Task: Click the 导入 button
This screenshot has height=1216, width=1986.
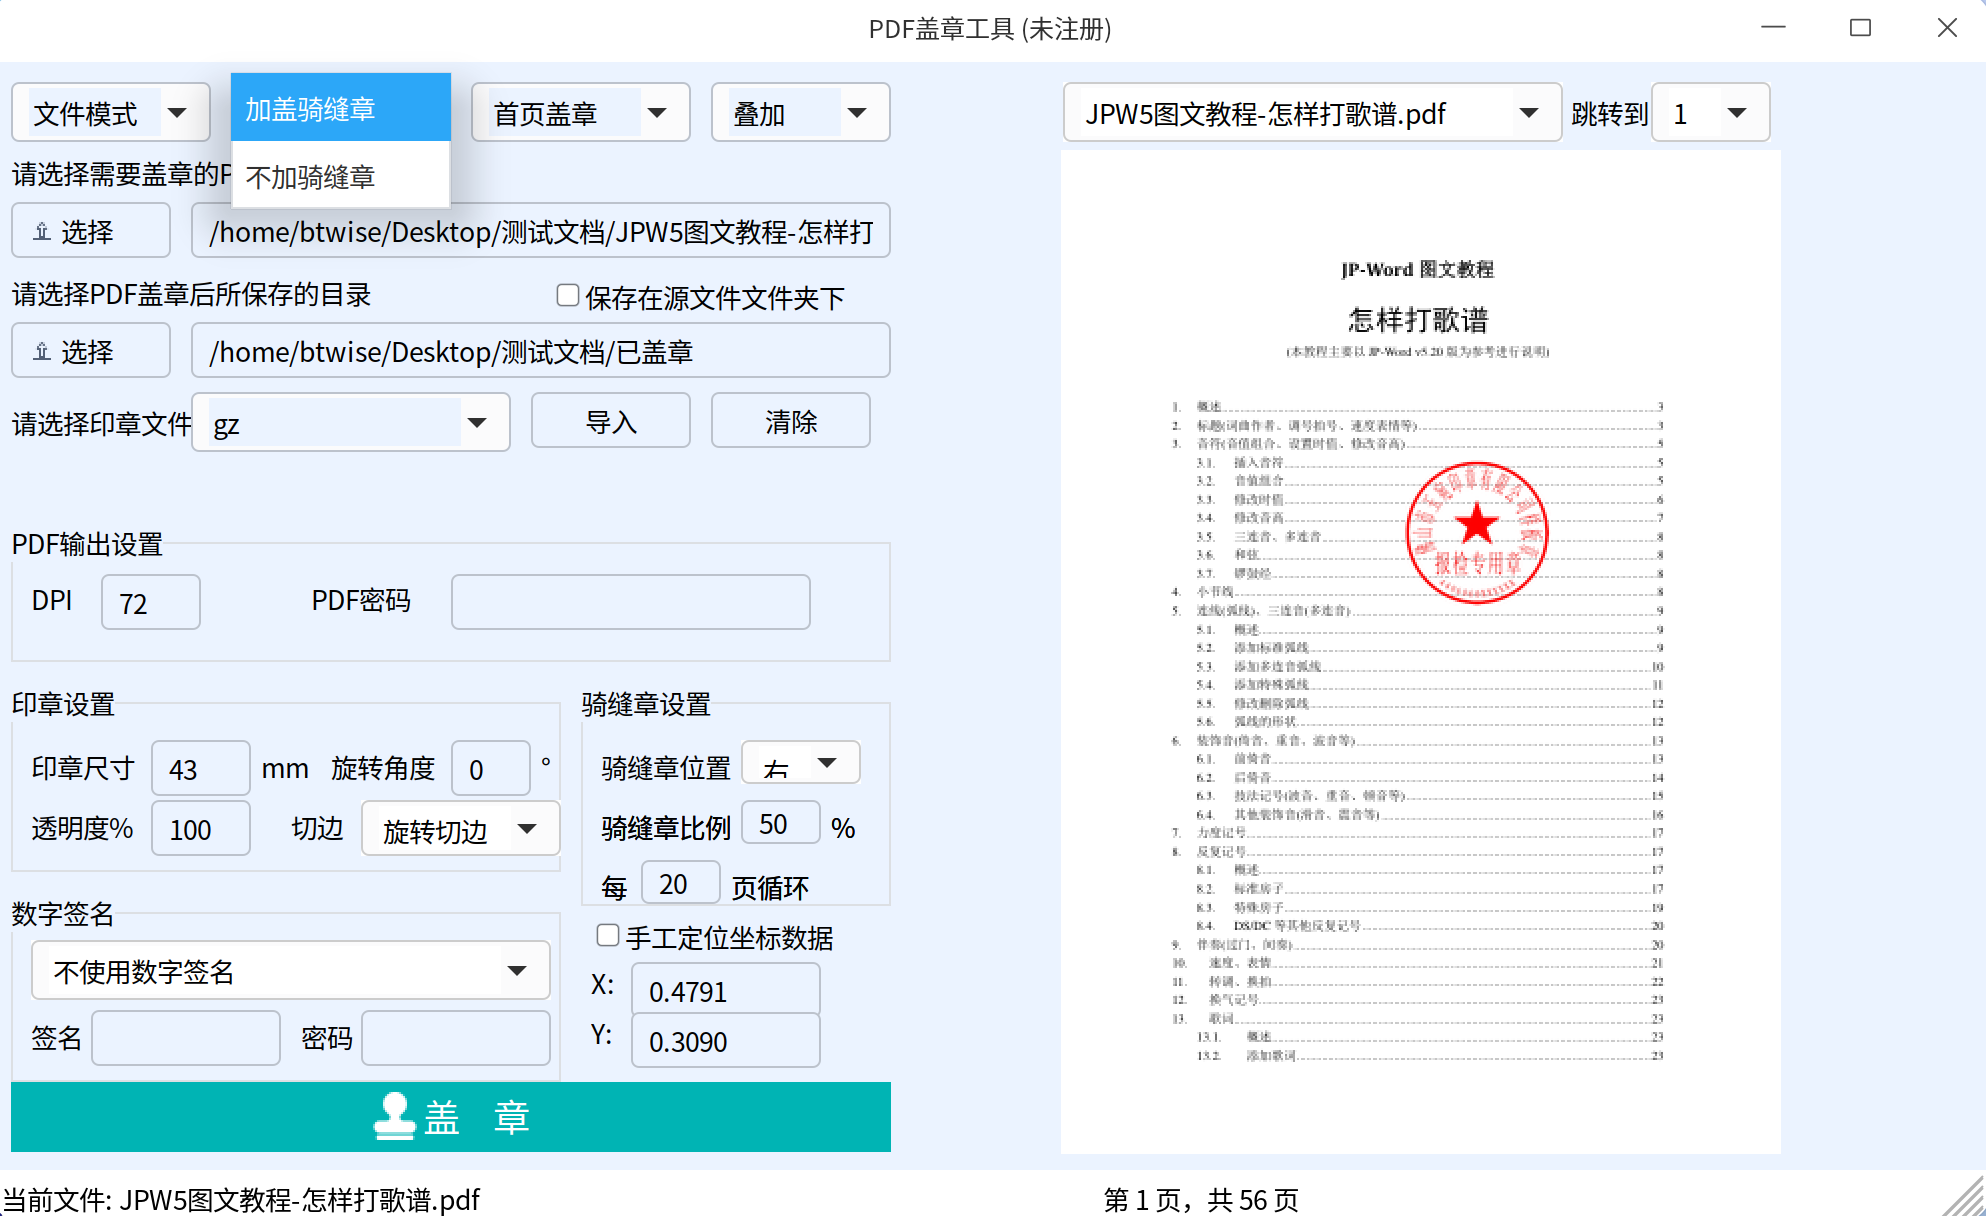Action: (611, 421)
